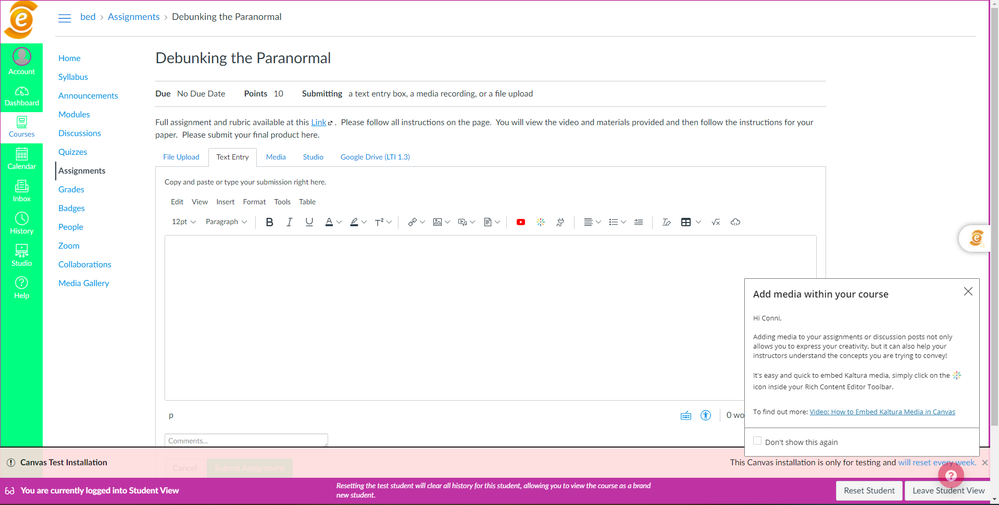Click the bulleted list icon
The width and height of the screenshot is (999, 505).
pos(613,222)
